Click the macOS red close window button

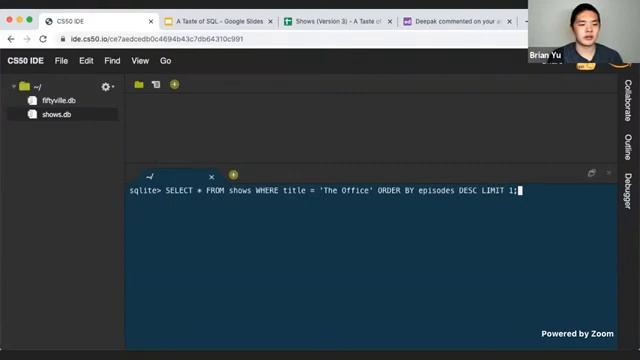tap(9, 20)
